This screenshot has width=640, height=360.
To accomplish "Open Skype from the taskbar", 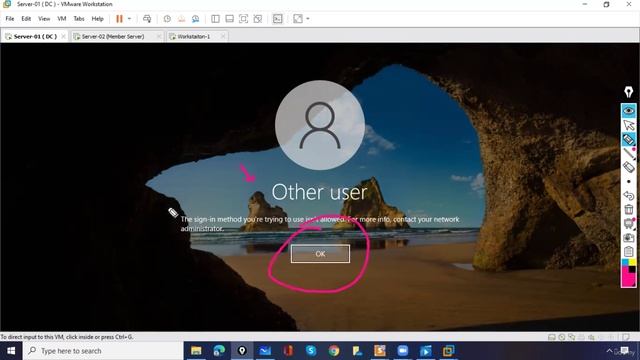I will click(x=311, y=351).
